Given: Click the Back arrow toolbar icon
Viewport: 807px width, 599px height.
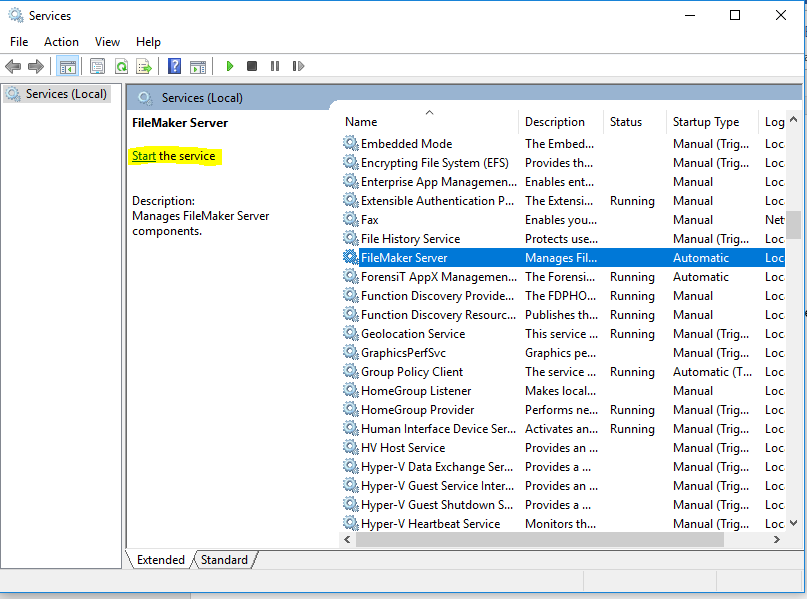Looking at the screenshot, I should point(13,66).
